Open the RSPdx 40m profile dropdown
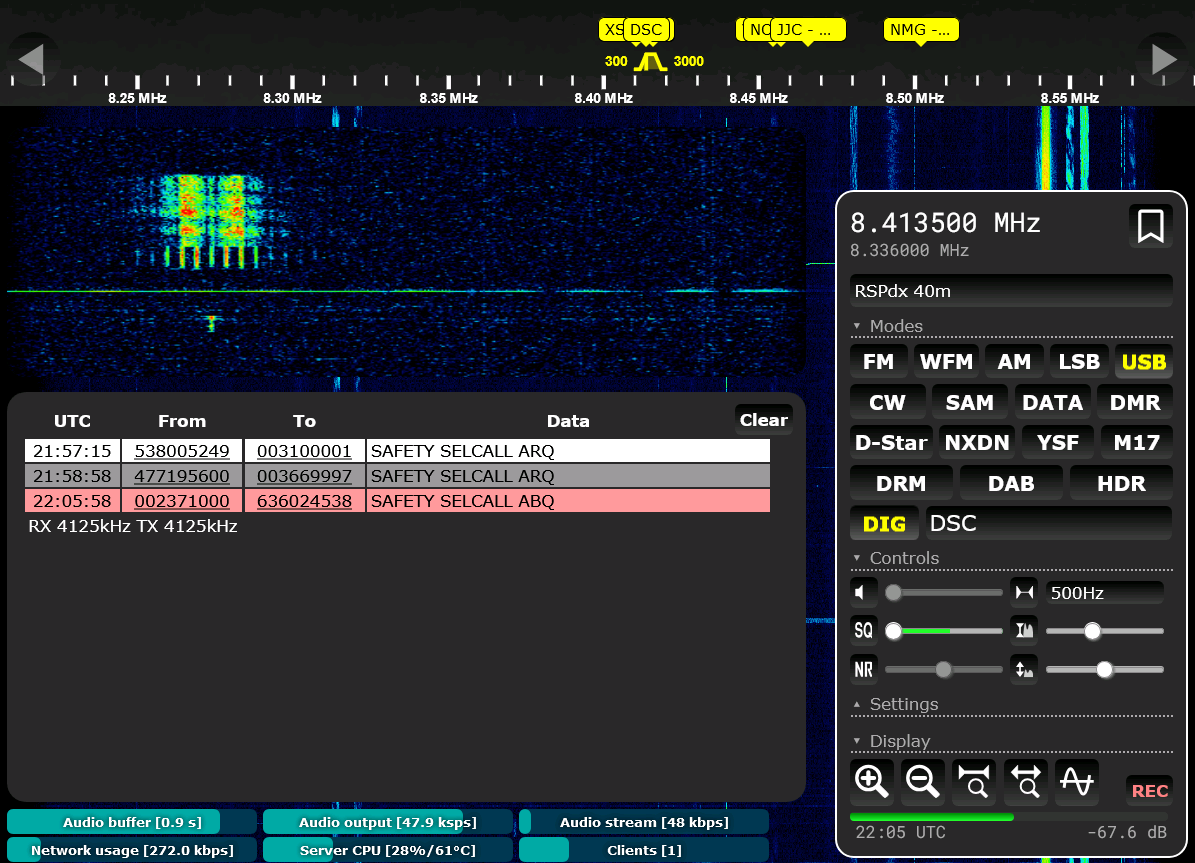This screenshot has width=1195, height=863. [1010, 291]
